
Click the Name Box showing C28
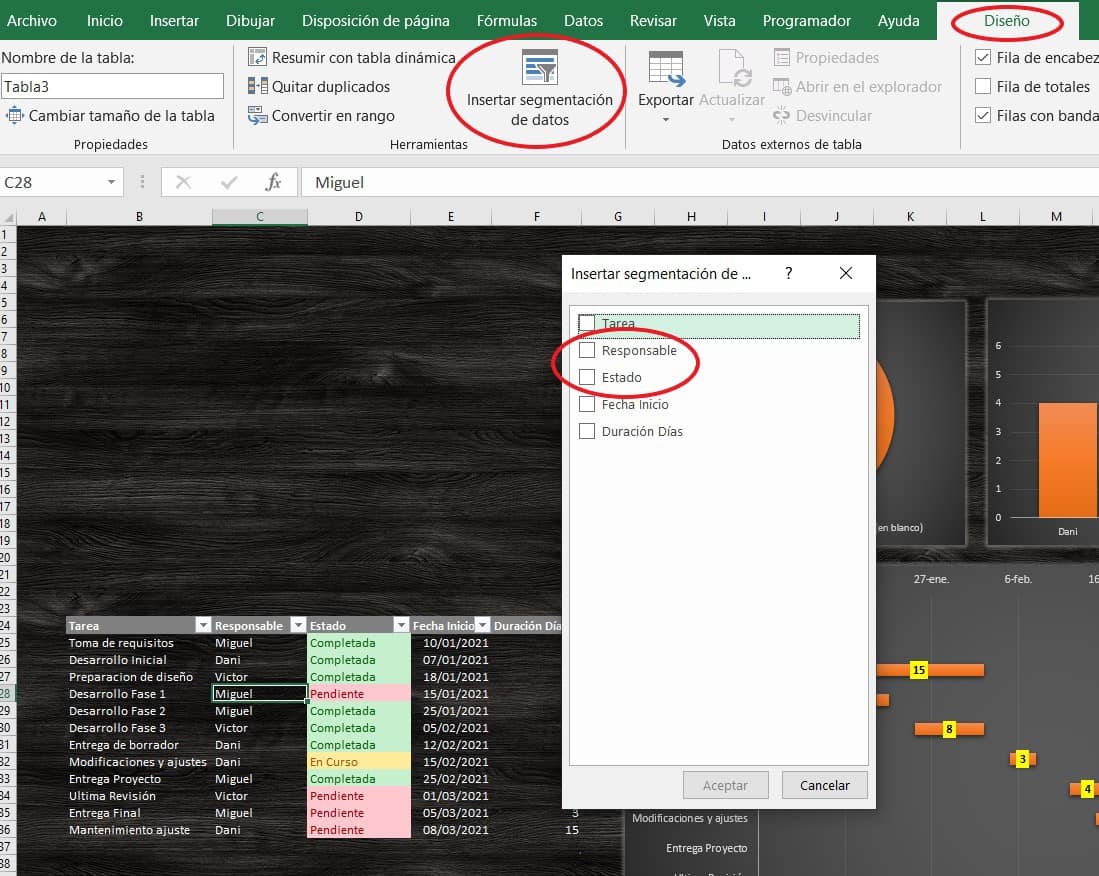click(x=53, y=182)
